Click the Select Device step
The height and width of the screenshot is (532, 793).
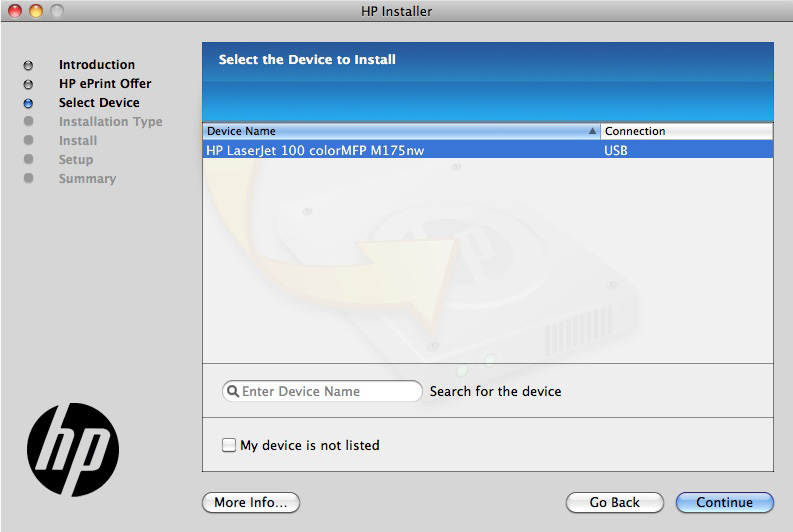click(x=99, y=103)
